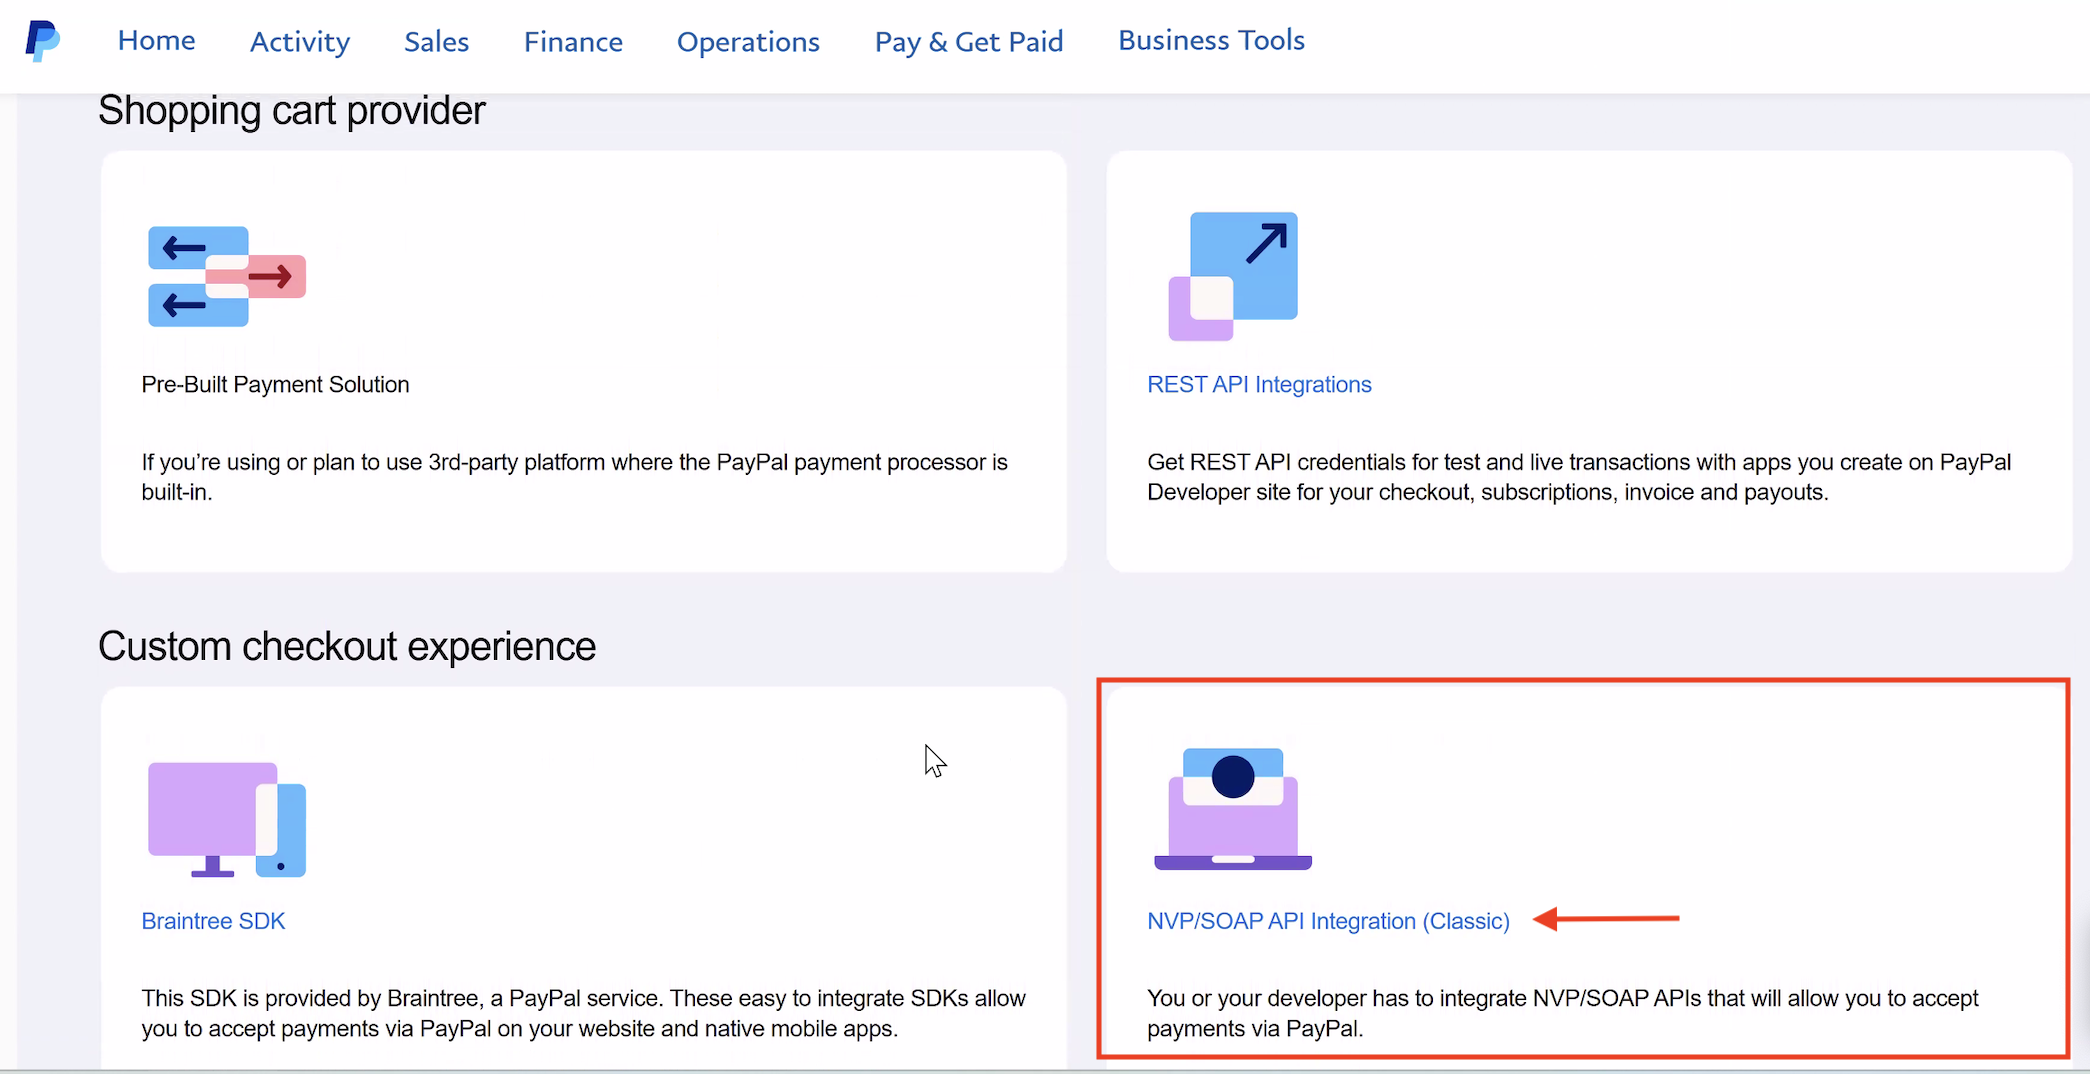This screenshot has width=2090, height=1074.
Task: Click the Braintree SDK description text
Action: pyautogui.click(x=583, y=1013)
